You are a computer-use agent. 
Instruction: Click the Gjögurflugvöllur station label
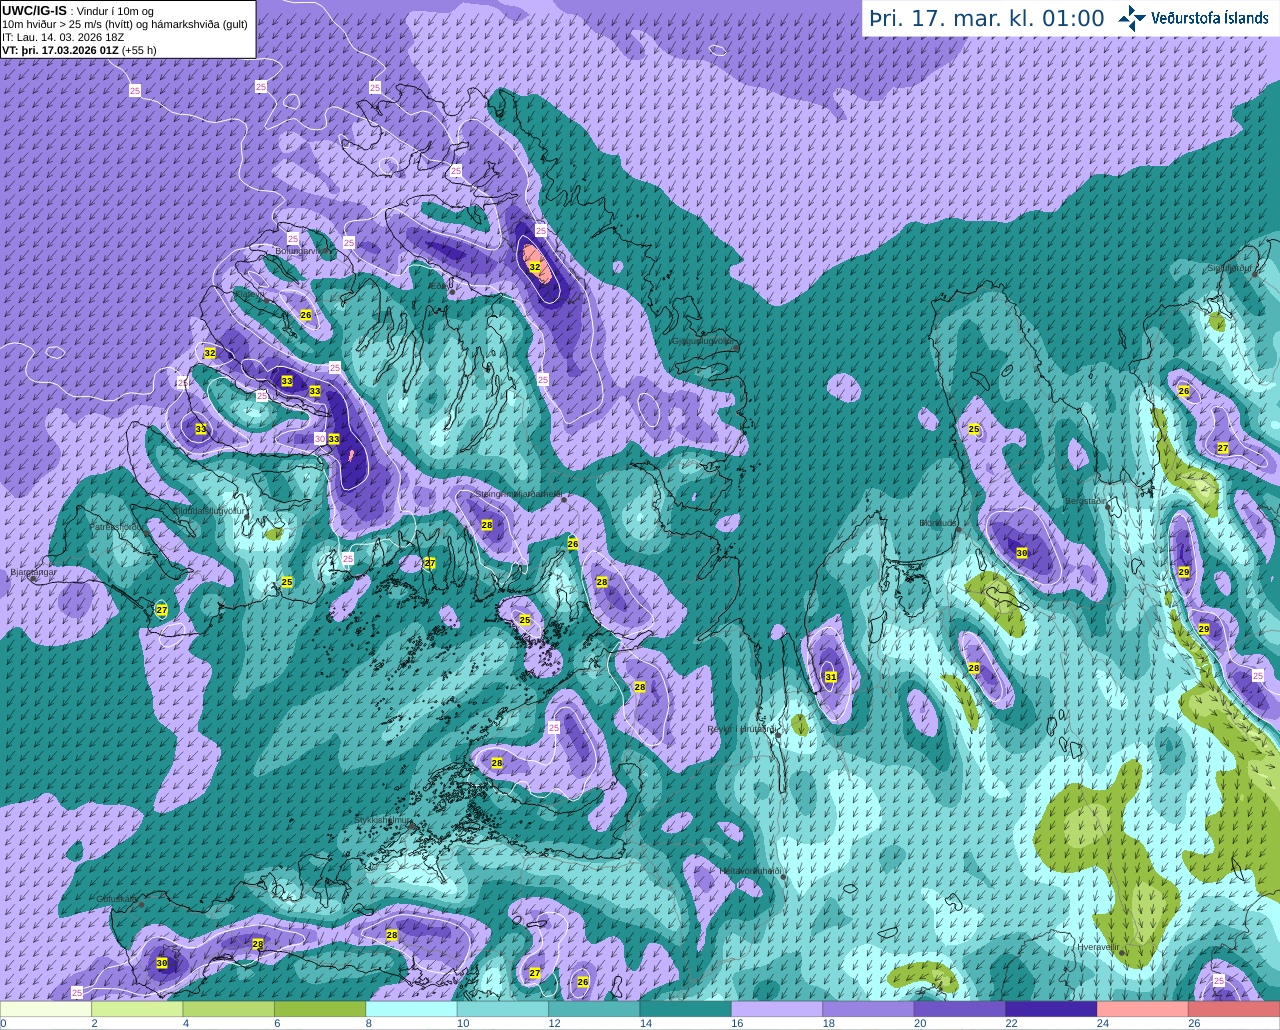pos(705,340)
